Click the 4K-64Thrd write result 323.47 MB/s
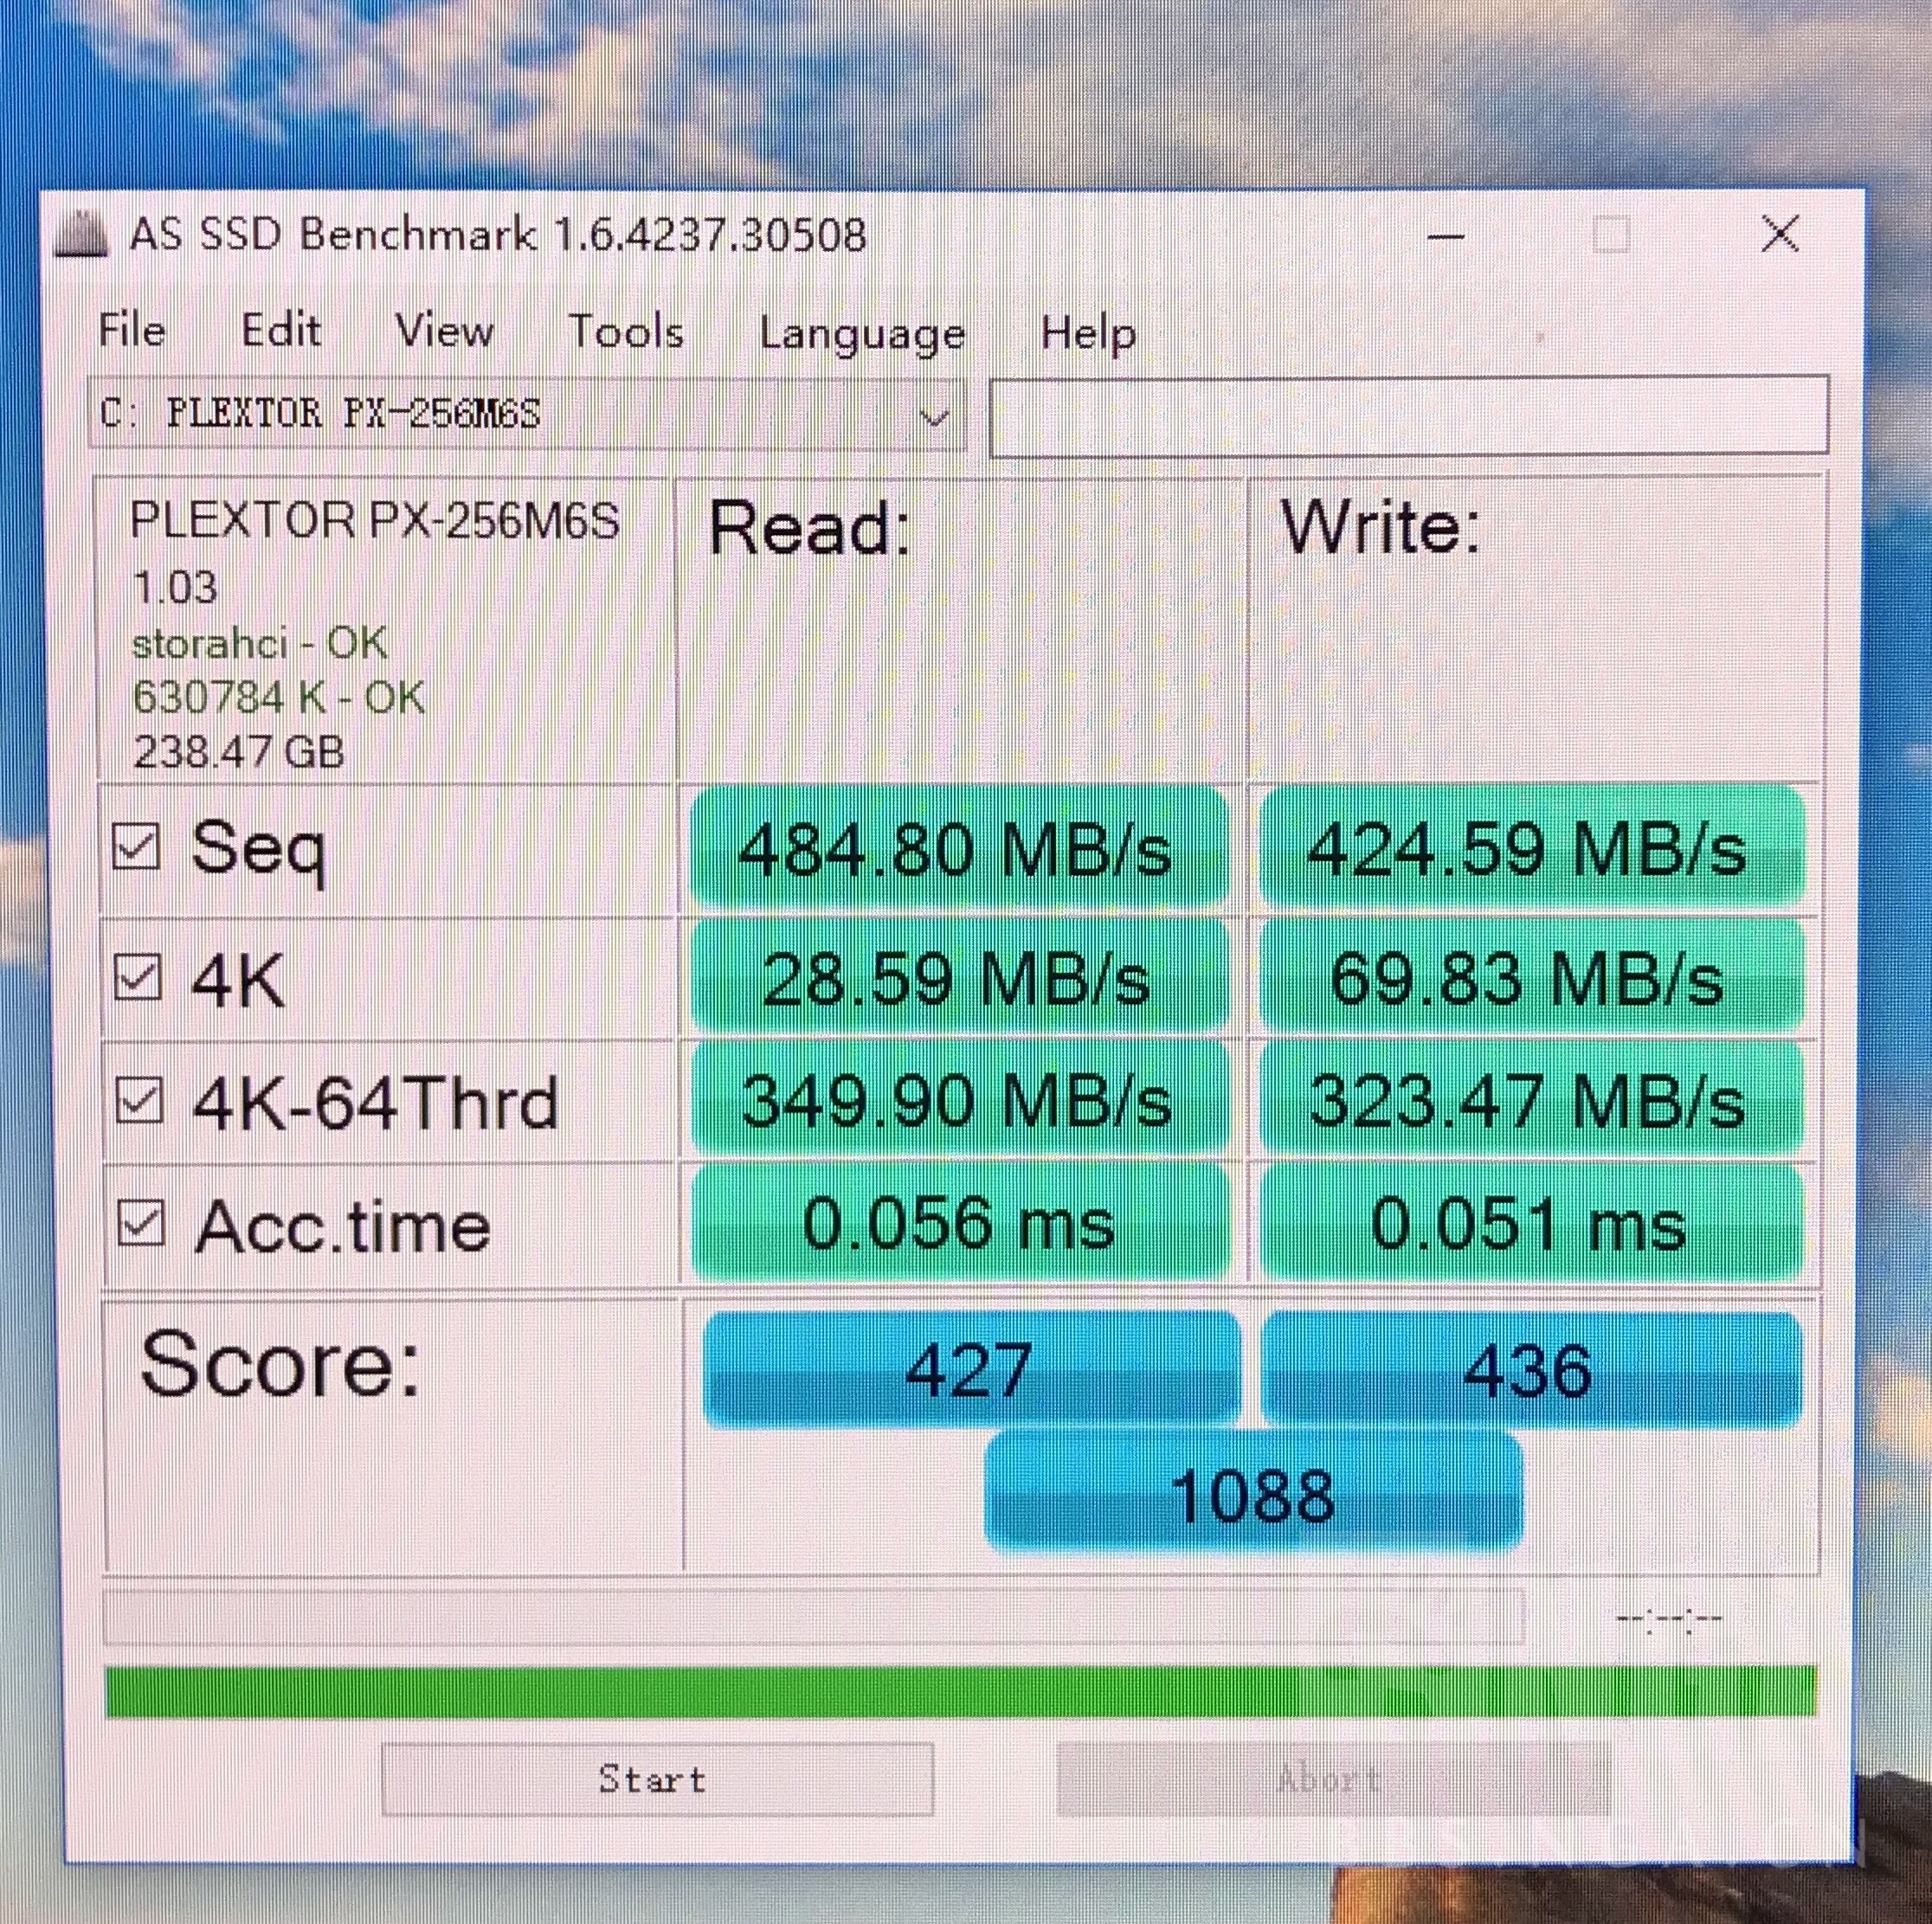Viewport: 1932px width, 1924px height. (x=1532, y=1100)
